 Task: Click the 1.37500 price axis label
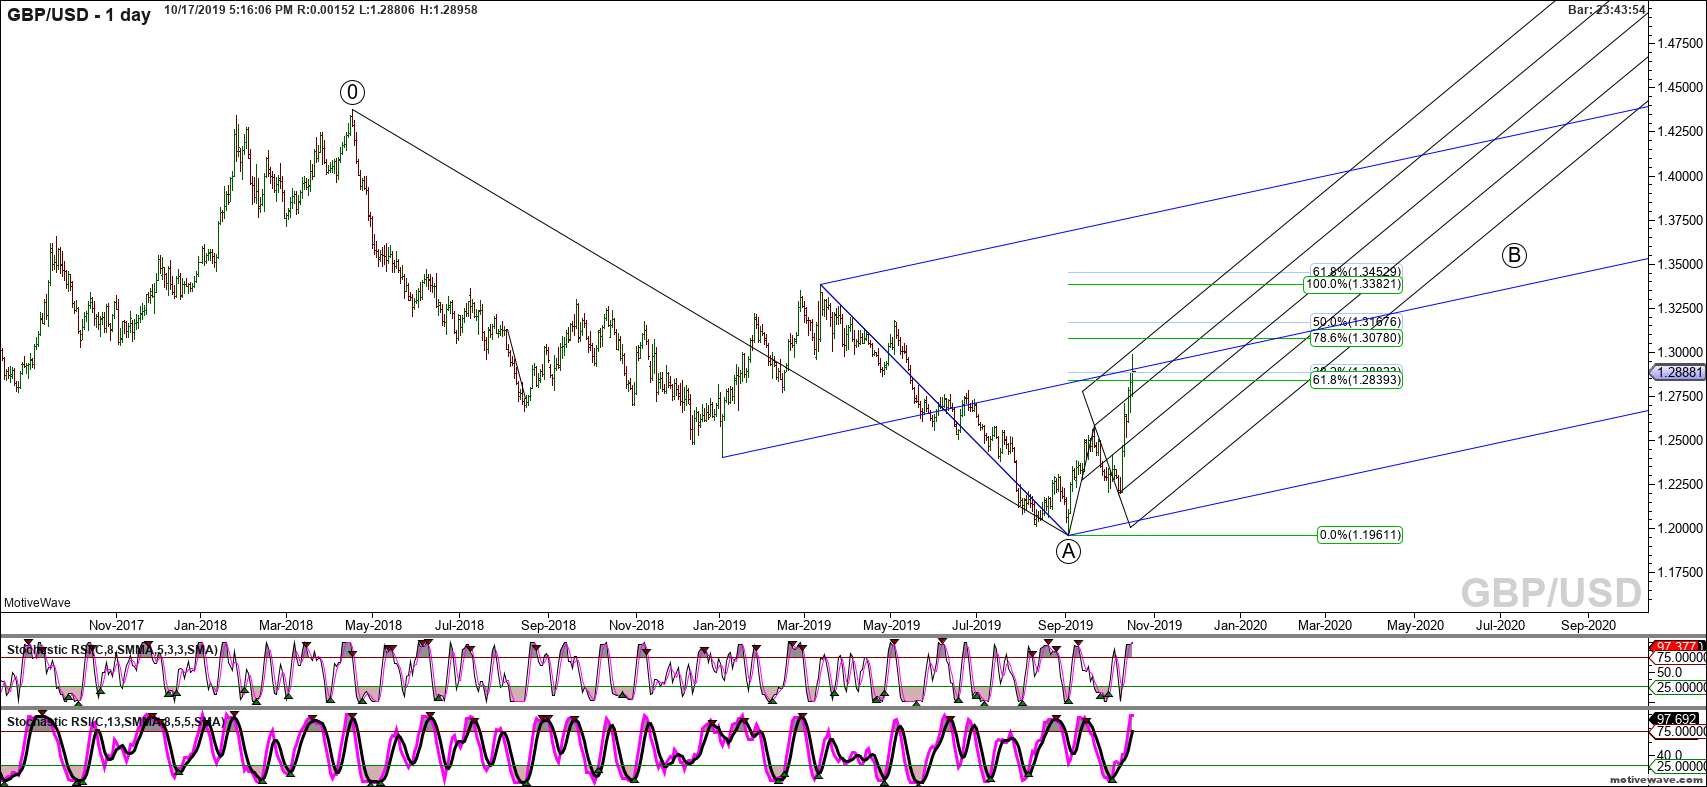click(1679, 220)
